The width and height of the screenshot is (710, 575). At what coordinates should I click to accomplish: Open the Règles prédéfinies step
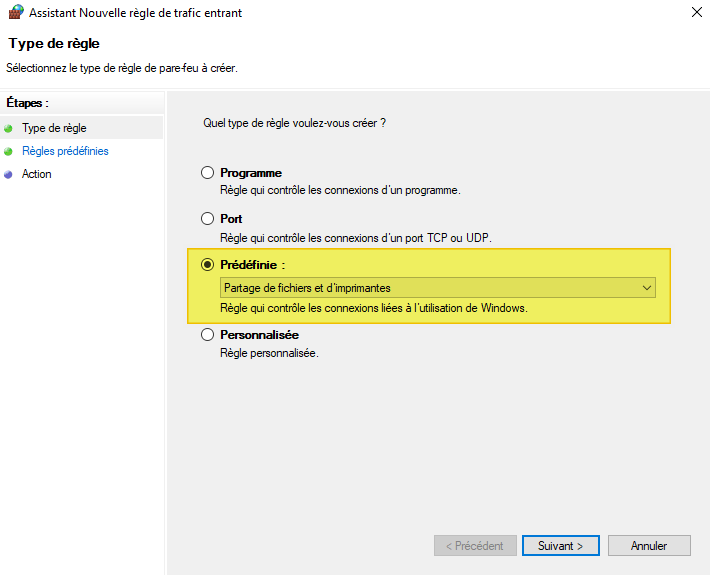pyautogui.click(x=65, y=151)
